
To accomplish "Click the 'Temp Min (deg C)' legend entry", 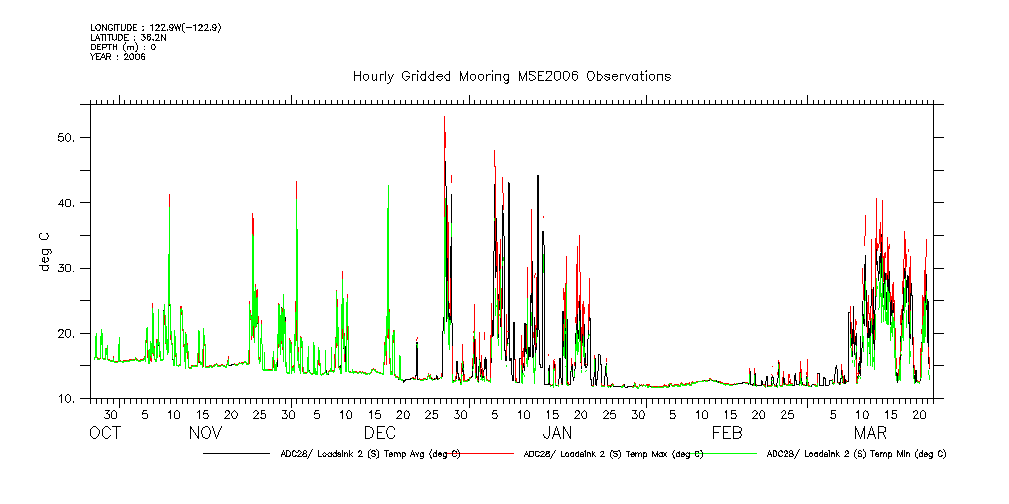I will coord(855,454).
